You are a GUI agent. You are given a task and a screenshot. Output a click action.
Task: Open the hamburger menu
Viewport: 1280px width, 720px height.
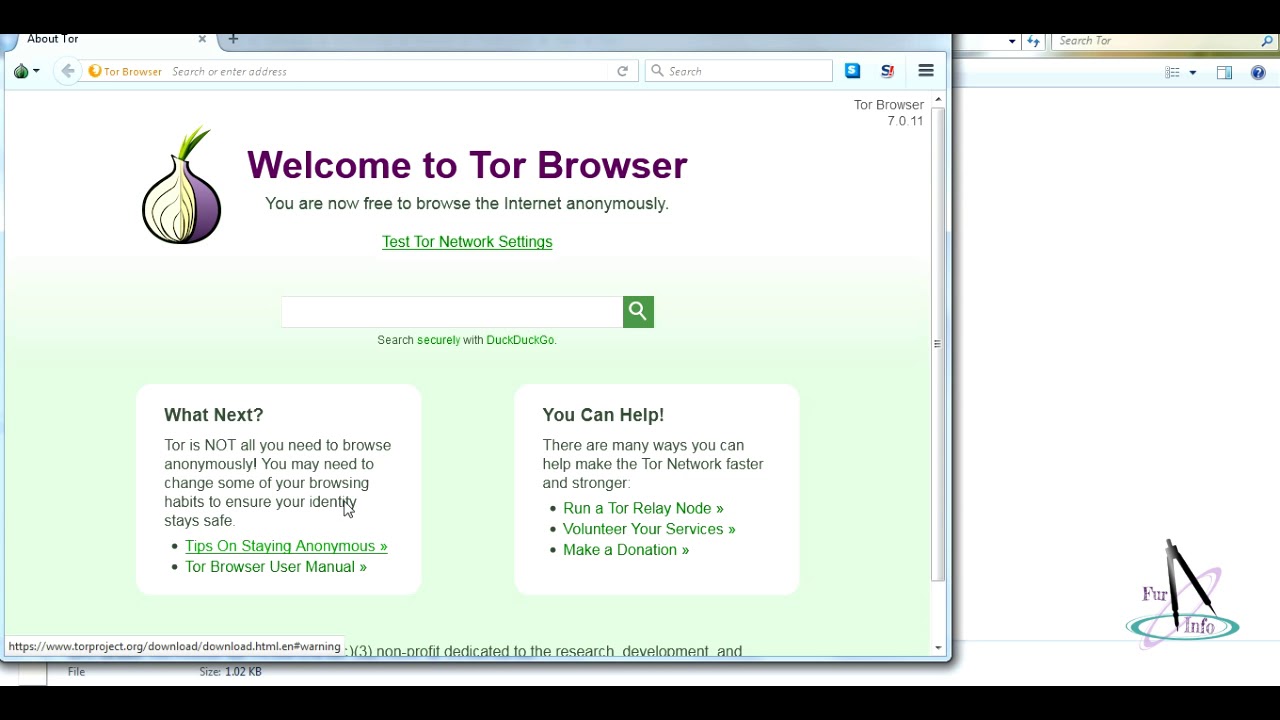click(926, 71)
